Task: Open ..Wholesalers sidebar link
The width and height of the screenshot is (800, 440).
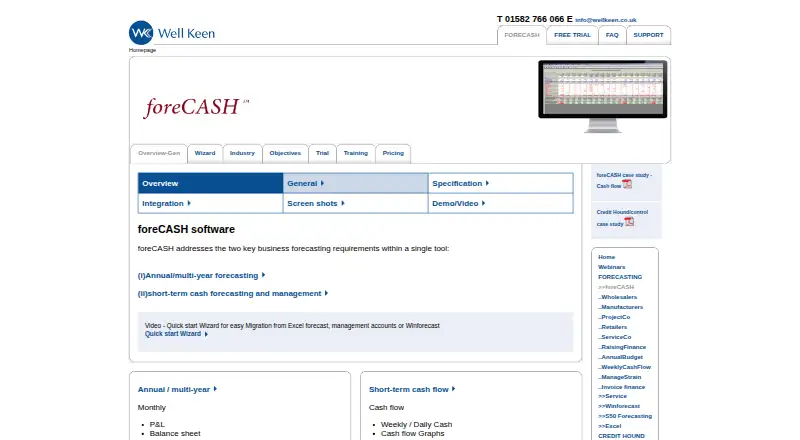Action: (x=617, y=297)
